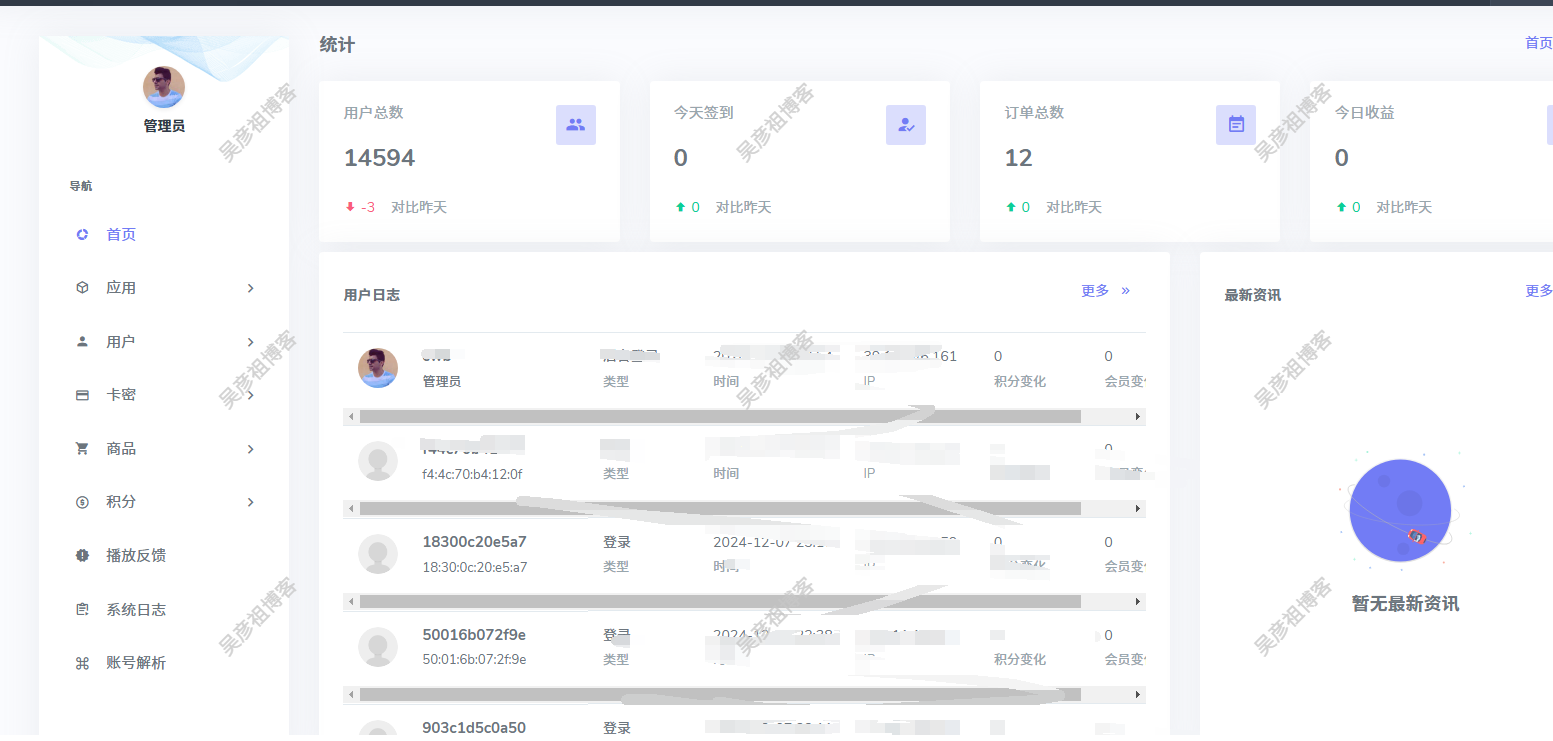Click the 首页 breadcrumb link at top right
This screenshot has height=741, width=1553.
tap(1538, 43)
